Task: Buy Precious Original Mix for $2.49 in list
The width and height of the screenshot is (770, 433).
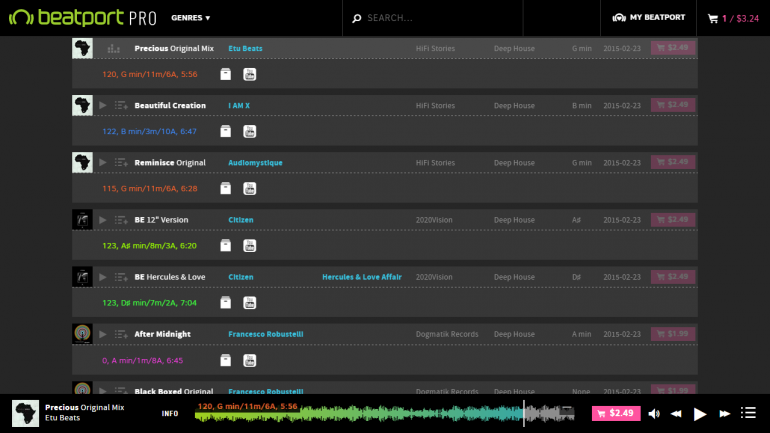Action: [x=673, y=48]
